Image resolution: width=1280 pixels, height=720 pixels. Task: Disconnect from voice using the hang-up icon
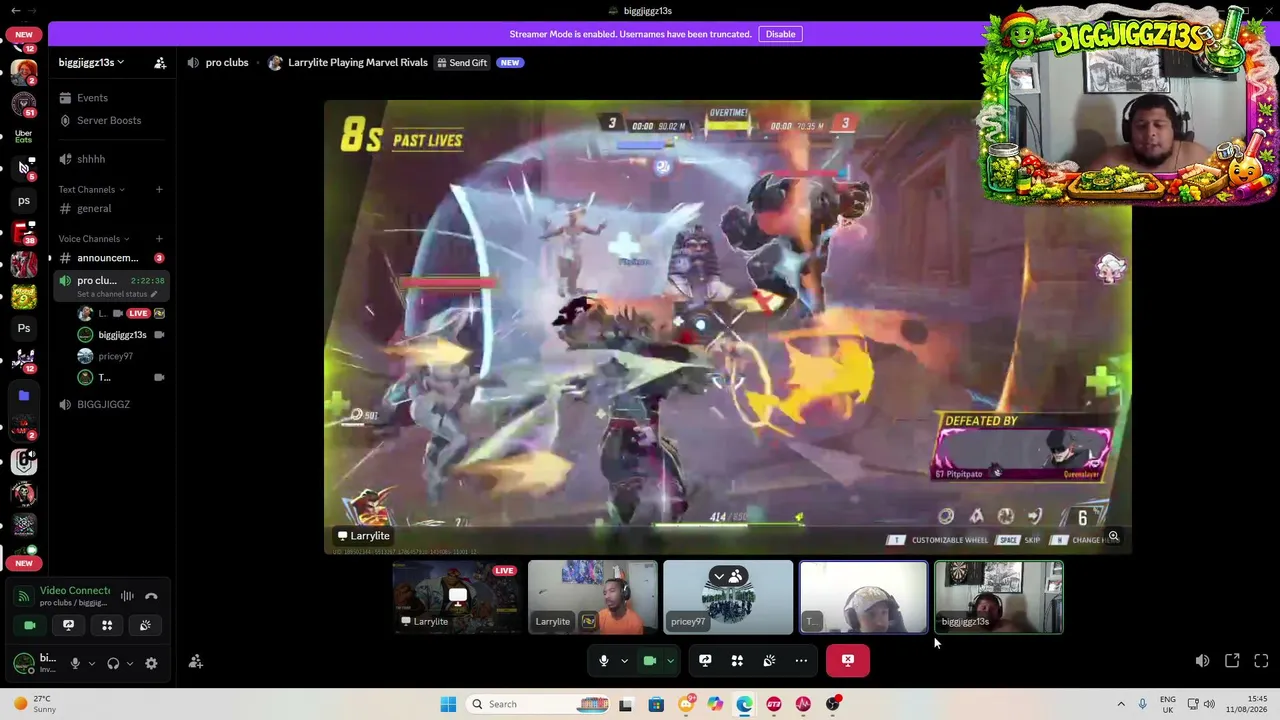coord(151,597)
